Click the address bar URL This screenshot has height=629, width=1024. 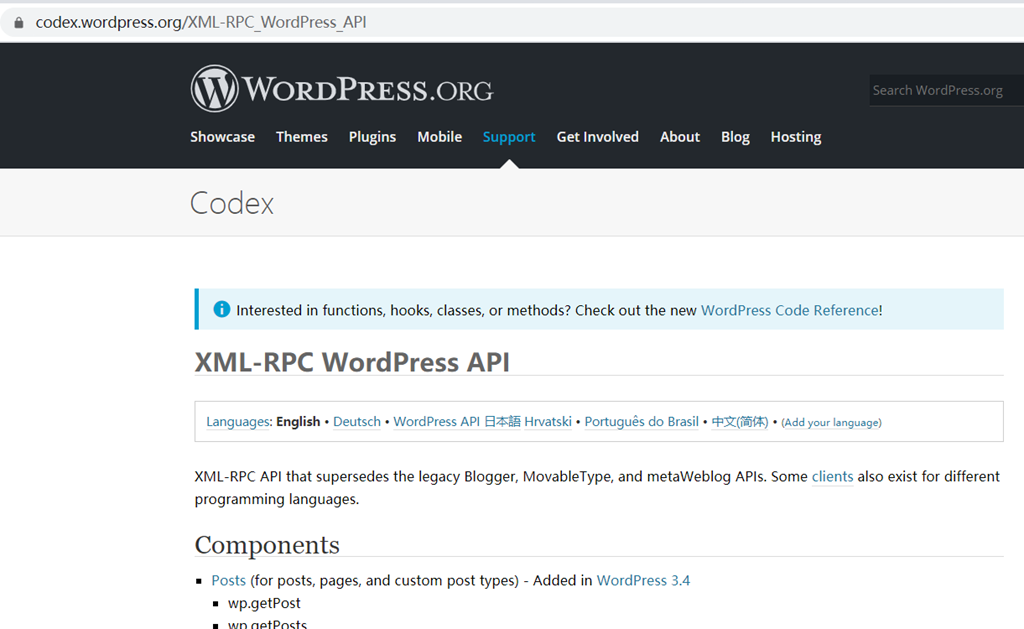click(x=201, y=22)
